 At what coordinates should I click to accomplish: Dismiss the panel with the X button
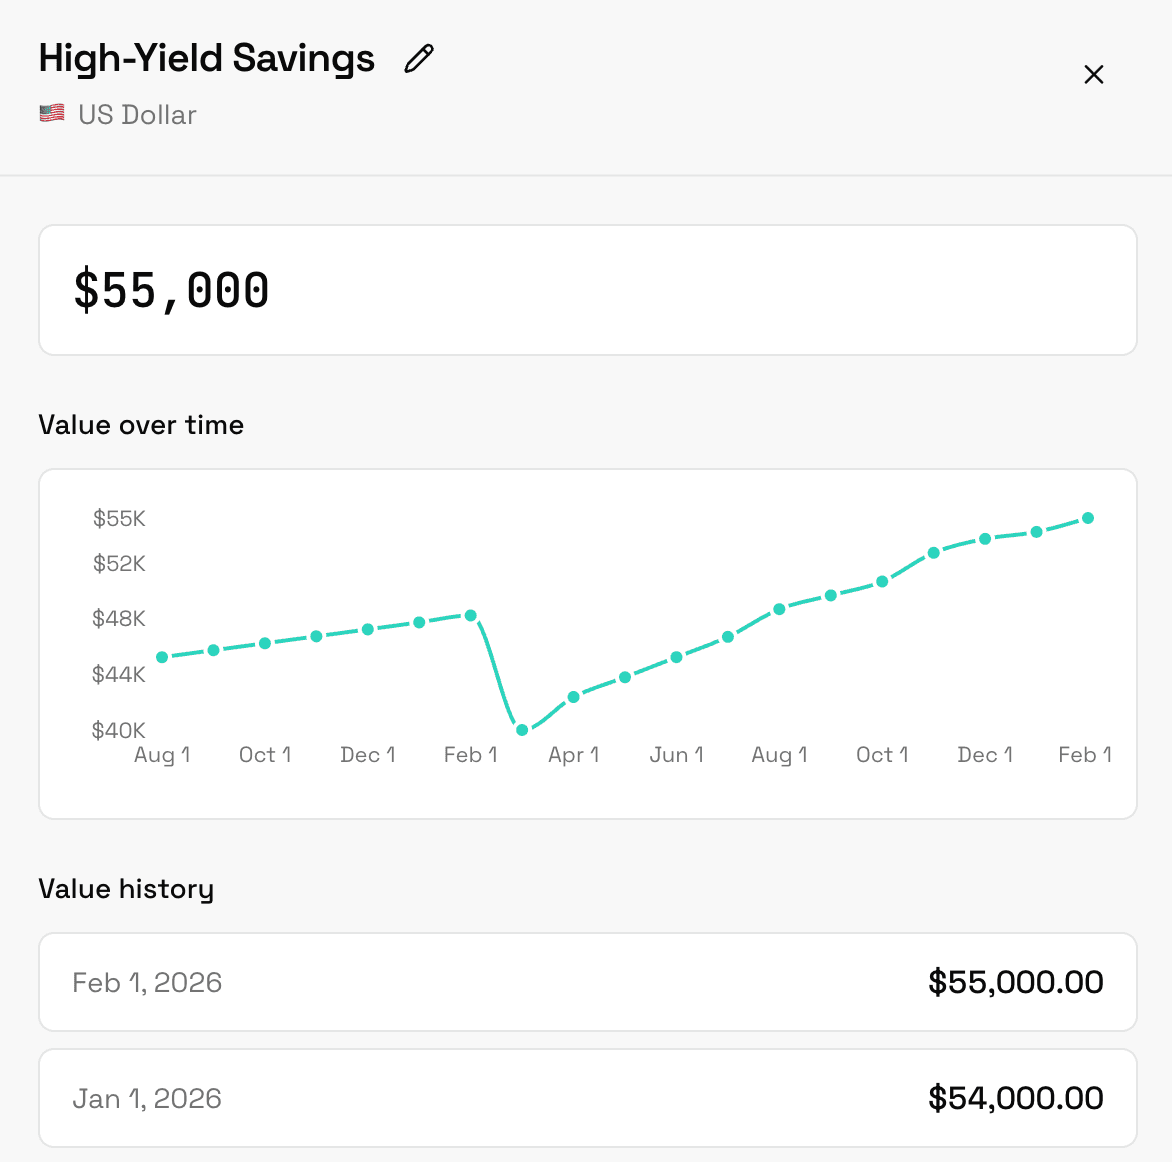1093,74
